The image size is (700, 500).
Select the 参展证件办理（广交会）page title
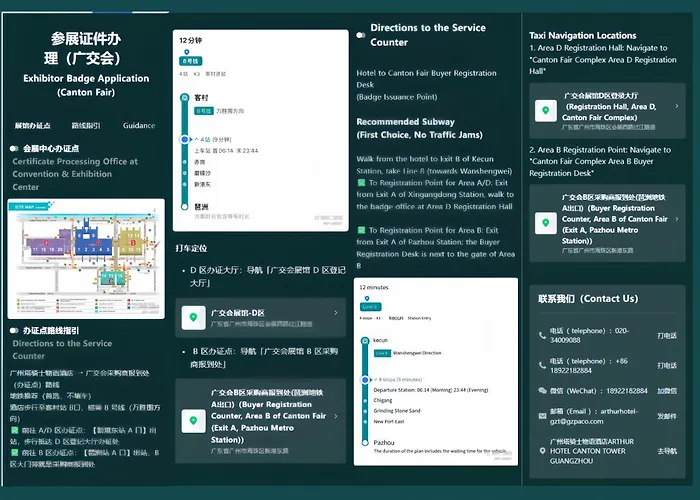click(85, 48)
